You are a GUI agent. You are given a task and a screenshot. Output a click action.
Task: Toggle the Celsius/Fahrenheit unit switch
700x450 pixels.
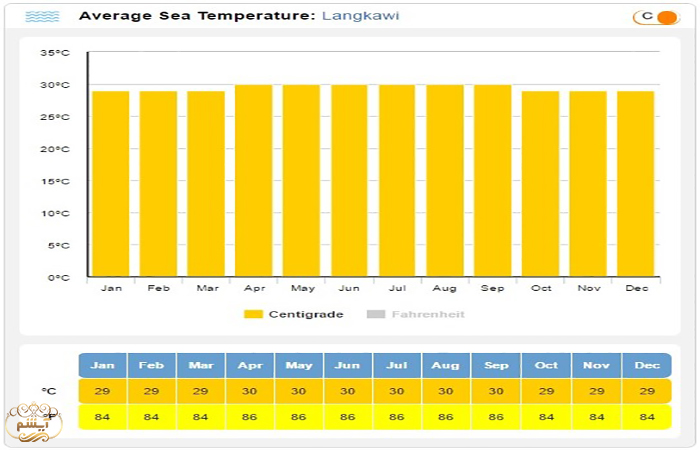(x=656, y=17)
